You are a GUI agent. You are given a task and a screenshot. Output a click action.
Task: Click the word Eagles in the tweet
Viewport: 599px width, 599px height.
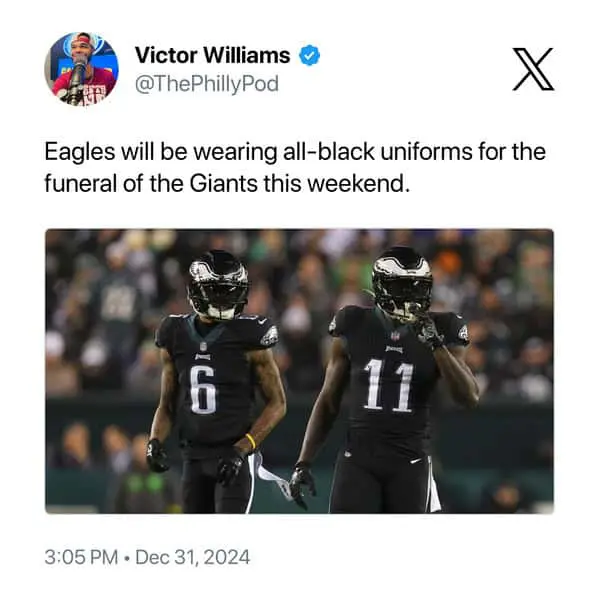pos(80,152)
